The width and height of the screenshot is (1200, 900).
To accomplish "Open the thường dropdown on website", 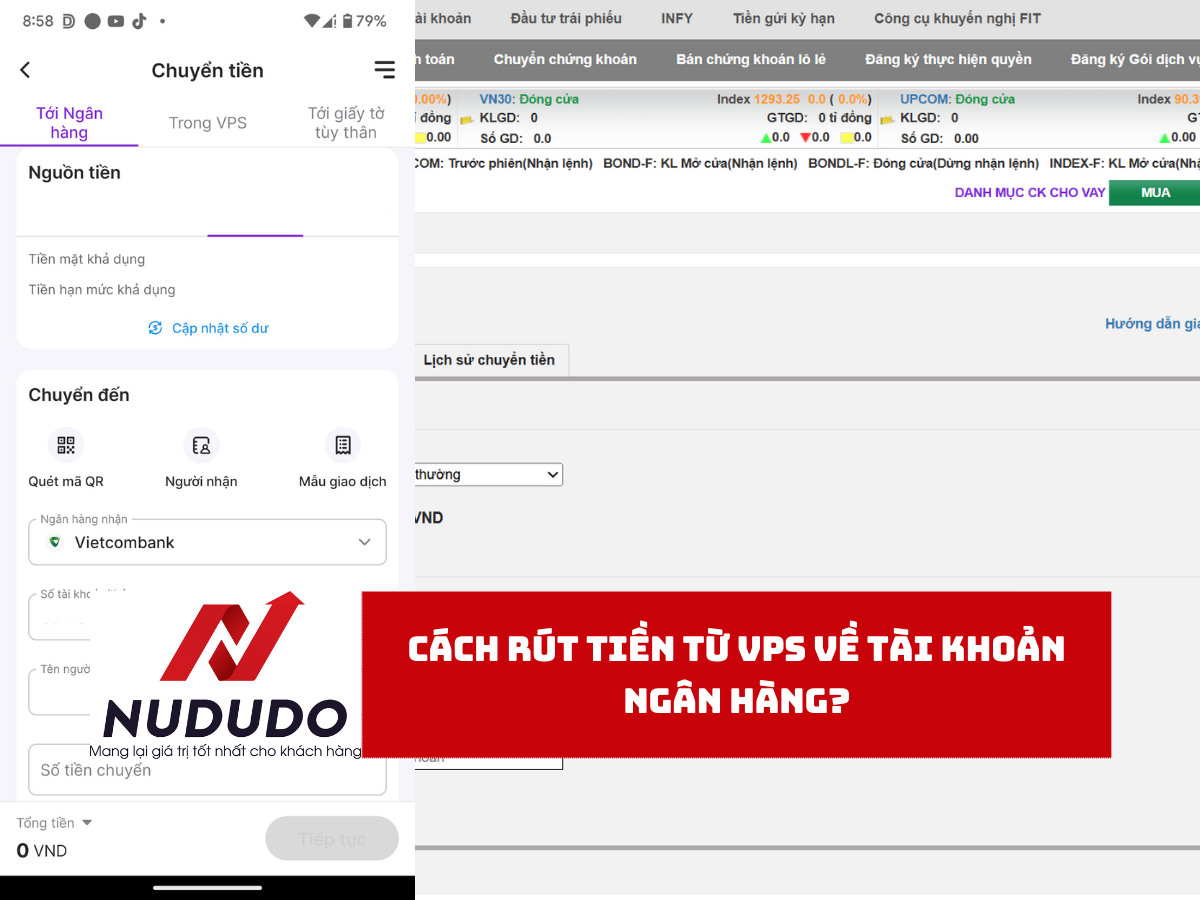I will pyautogui.click(x=489, y=474).
